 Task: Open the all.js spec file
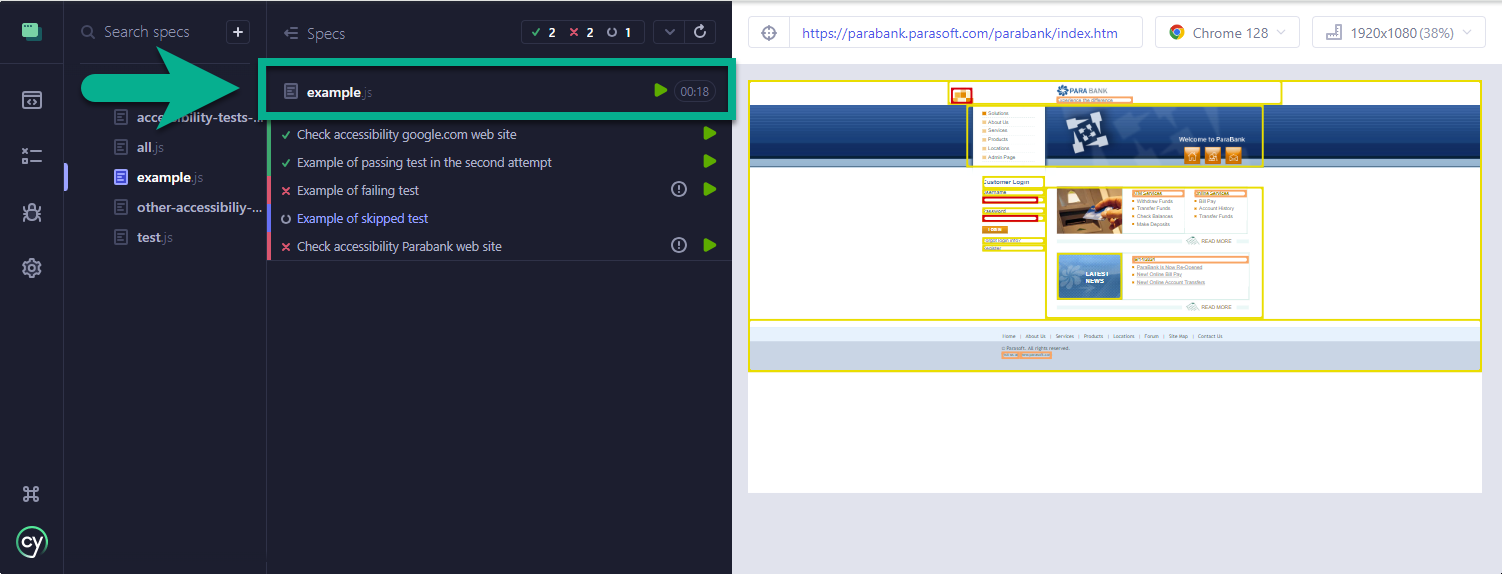(x=150, y=147)
